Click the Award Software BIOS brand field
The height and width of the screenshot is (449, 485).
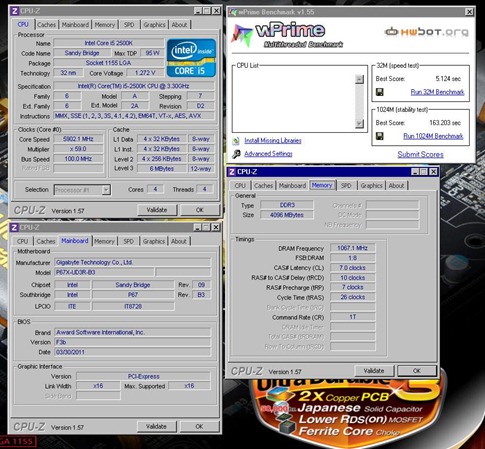click(x=132, y=333)
